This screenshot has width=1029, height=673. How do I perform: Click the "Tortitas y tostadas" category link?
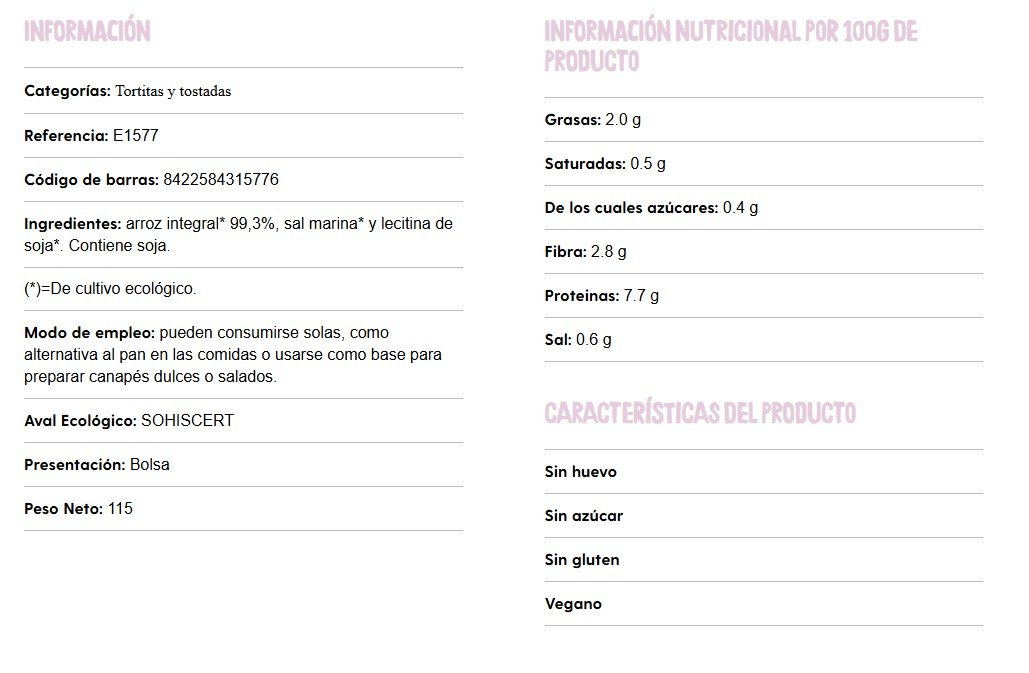point(173,91)
